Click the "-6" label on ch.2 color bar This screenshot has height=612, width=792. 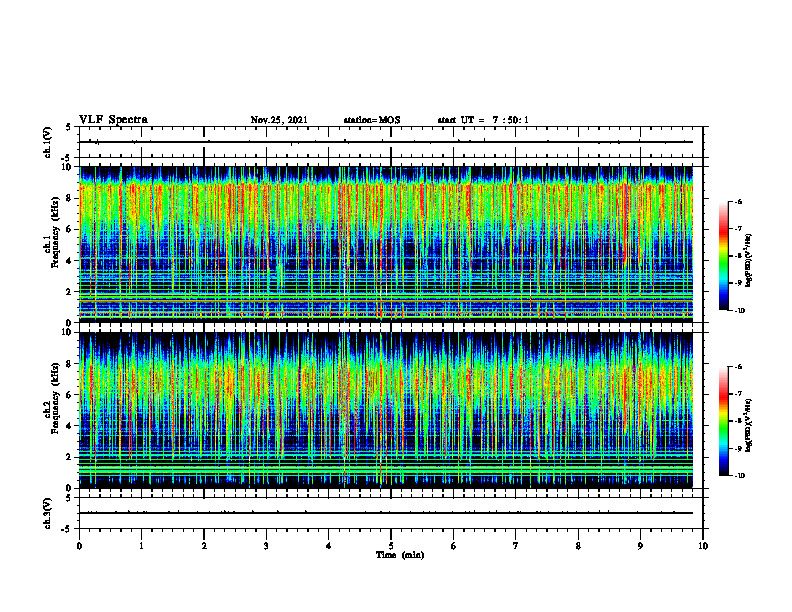pyautogui.click(x=738, y=367)
